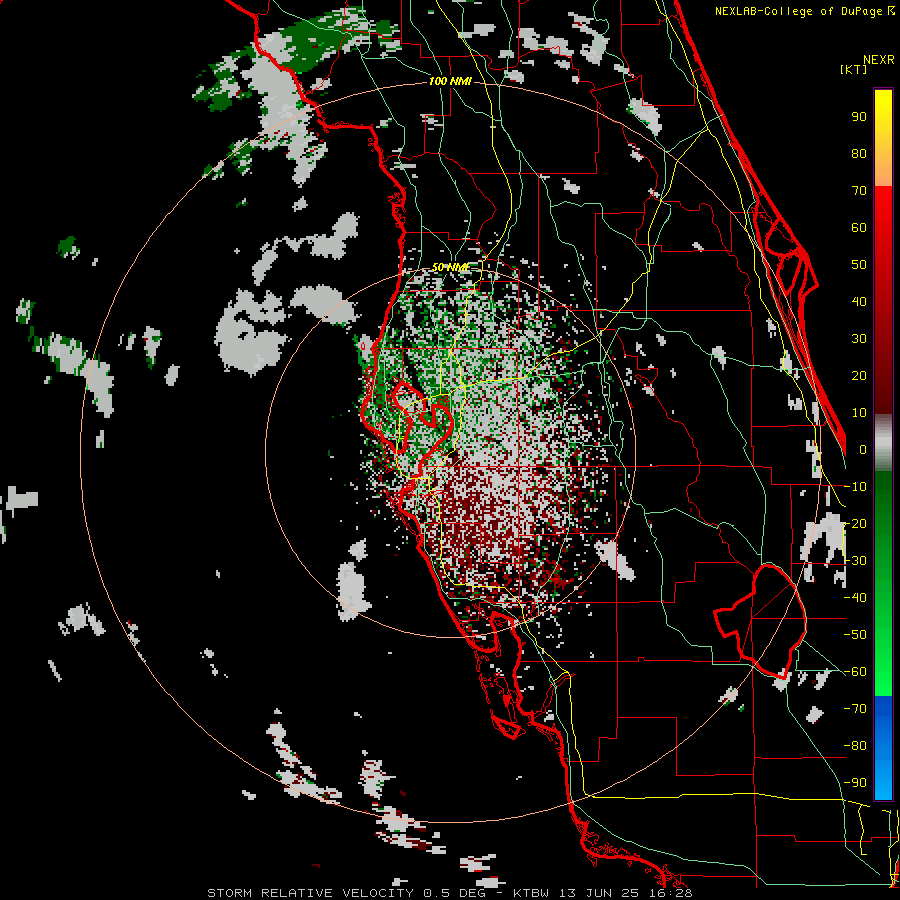Click the -60 scale value

pos(855,672)
